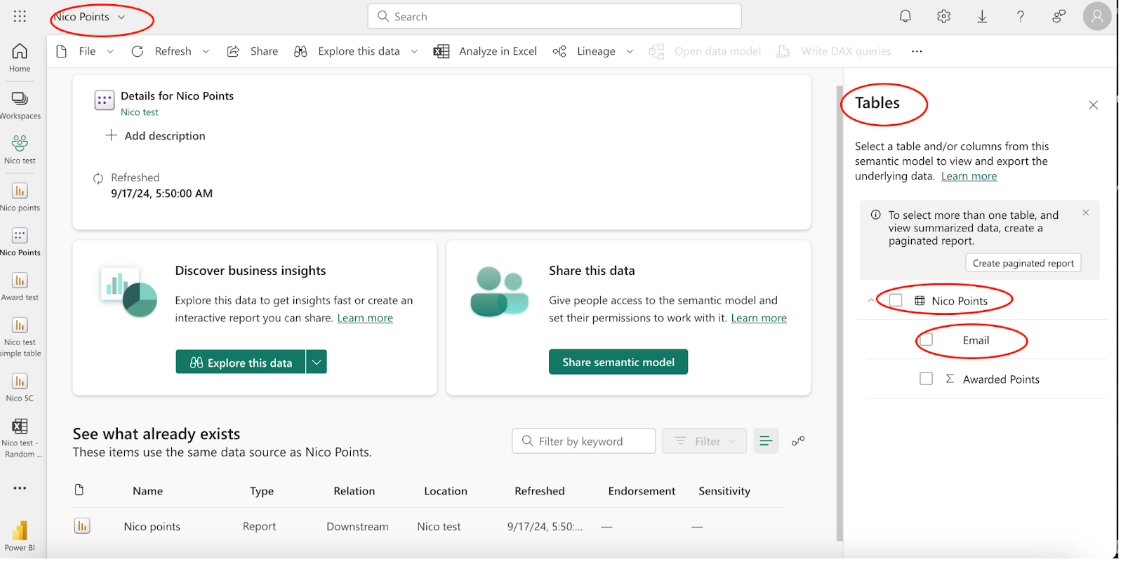
Task: Click the feedback people icon in header
Action: (x=1059, y=16)
